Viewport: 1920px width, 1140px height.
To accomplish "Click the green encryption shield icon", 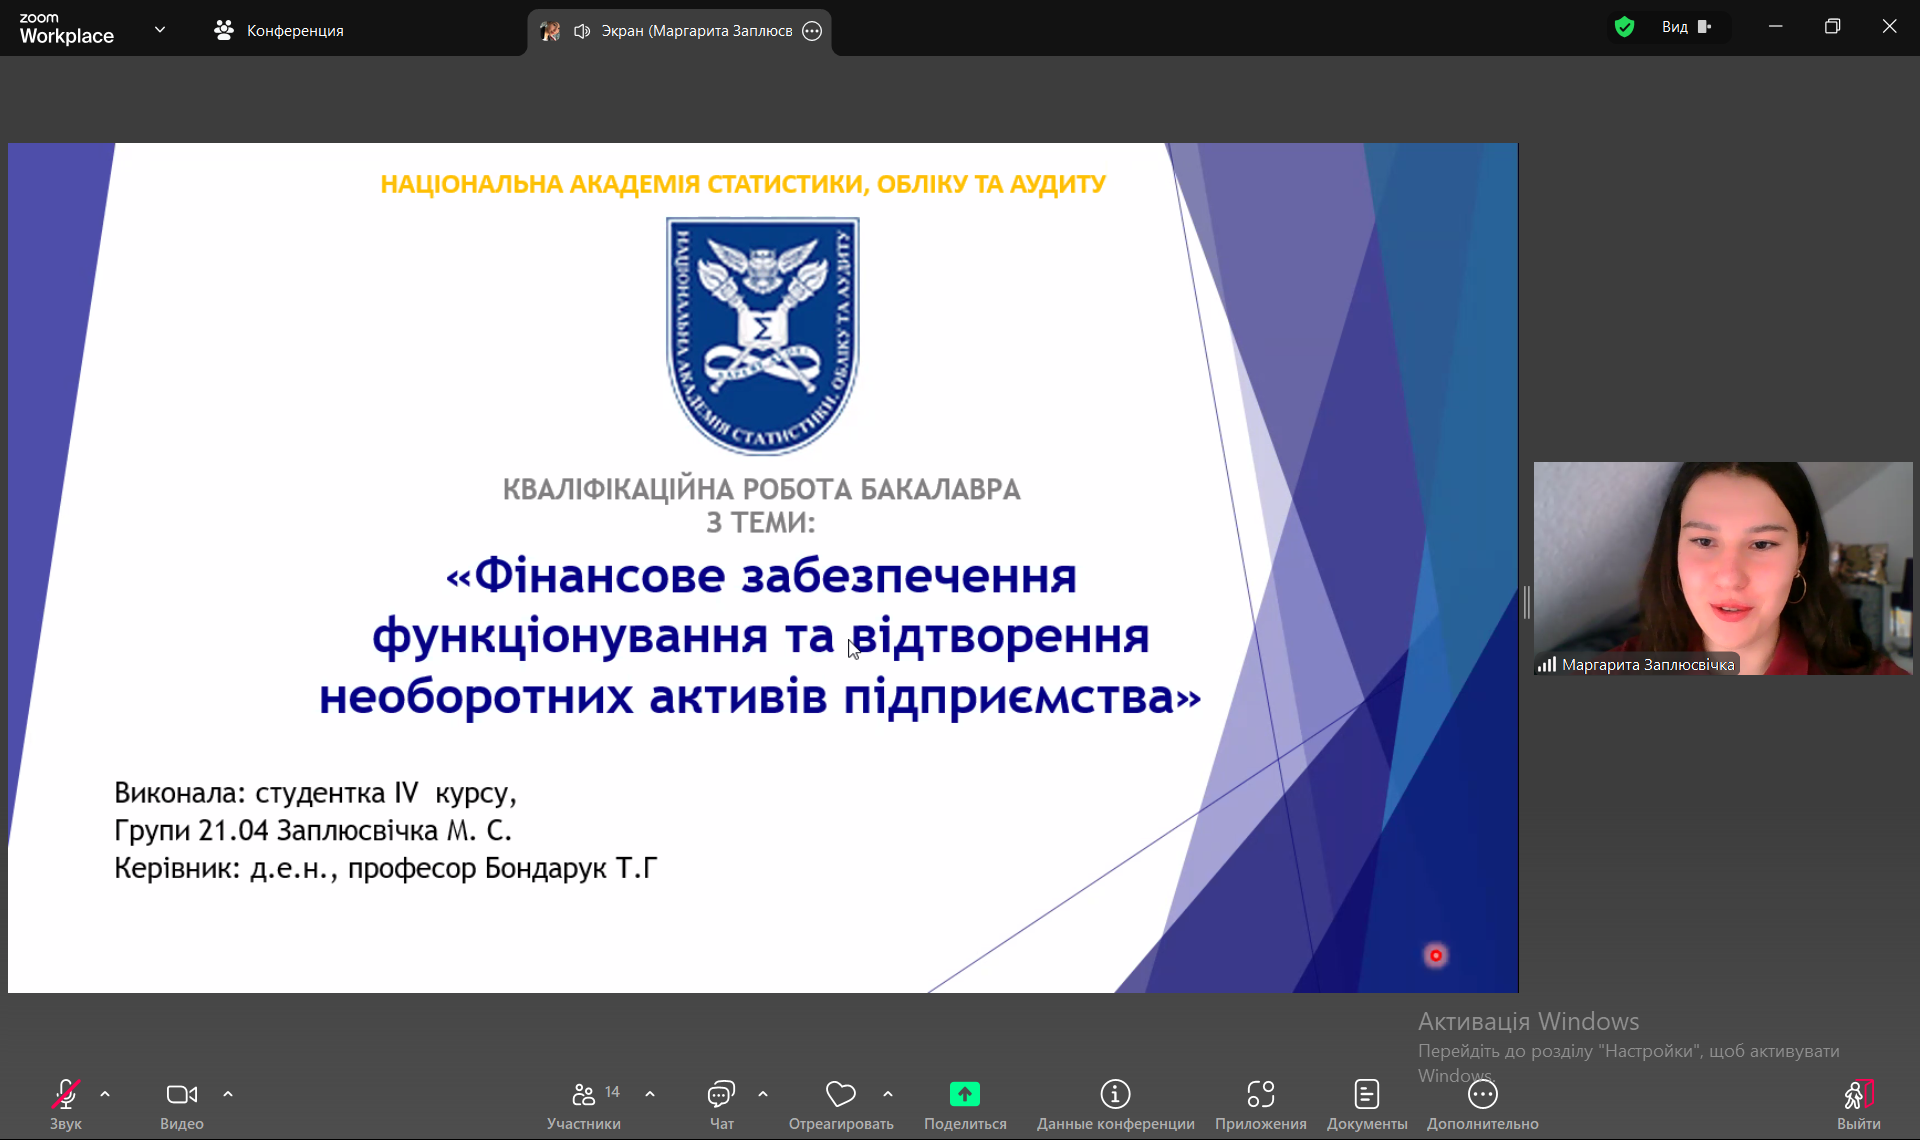I will 1624,27.
